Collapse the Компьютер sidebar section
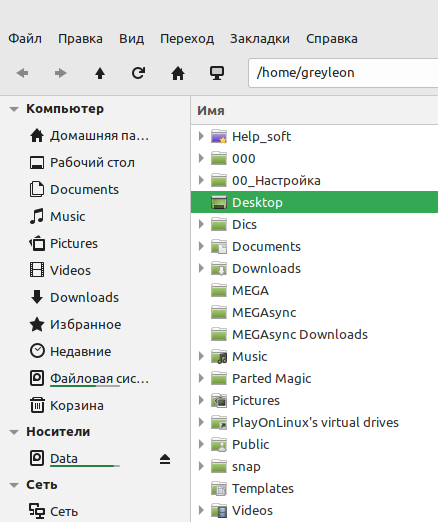The height and width of the screenshot is (522, 438). pos(14,109)
